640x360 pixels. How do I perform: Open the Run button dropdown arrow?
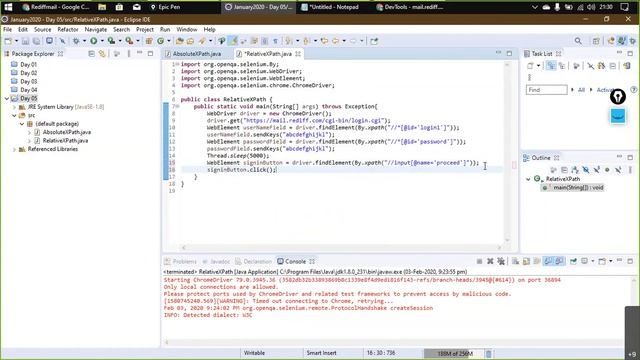point(102,41)
